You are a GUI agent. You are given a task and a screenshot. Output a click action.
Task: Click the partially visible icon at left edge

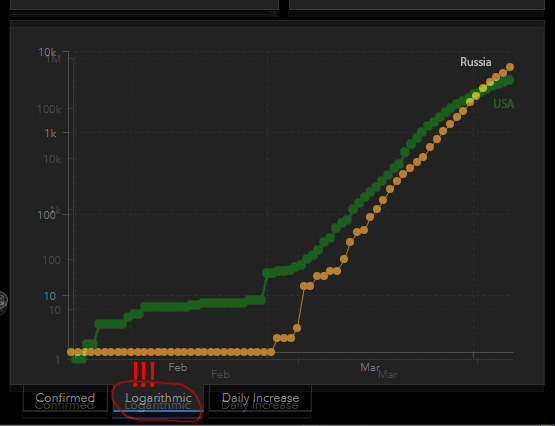click(2, 301)
